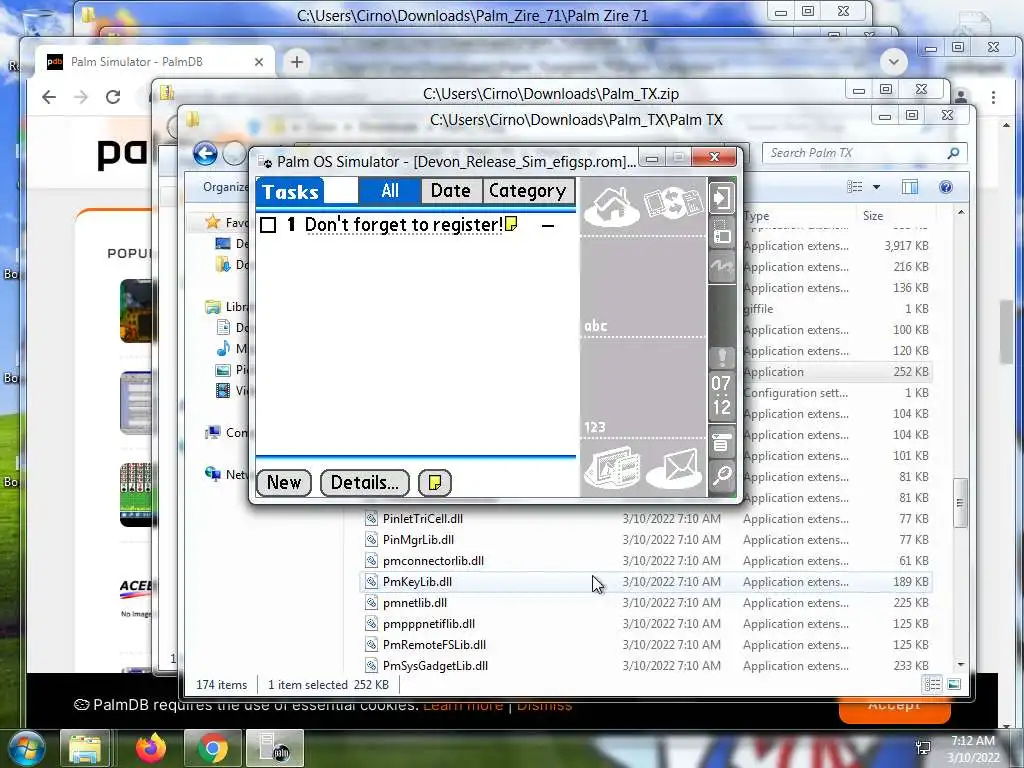The width and height of the screenshot is (1024, 768).
Task: Tap the due date dash of the task
Action: coord(548,226)
